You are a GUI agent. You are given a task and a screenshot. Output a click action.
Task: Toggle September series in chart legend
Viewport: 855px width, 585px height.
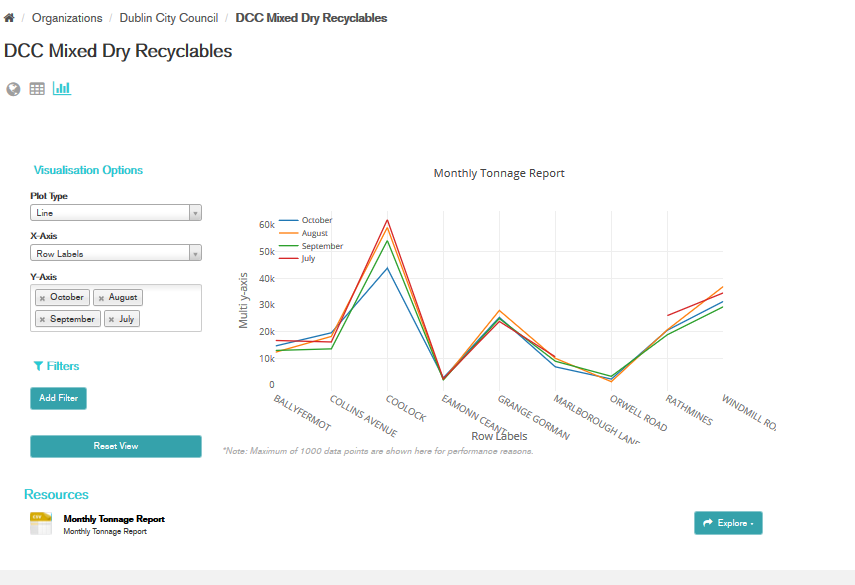321,246
